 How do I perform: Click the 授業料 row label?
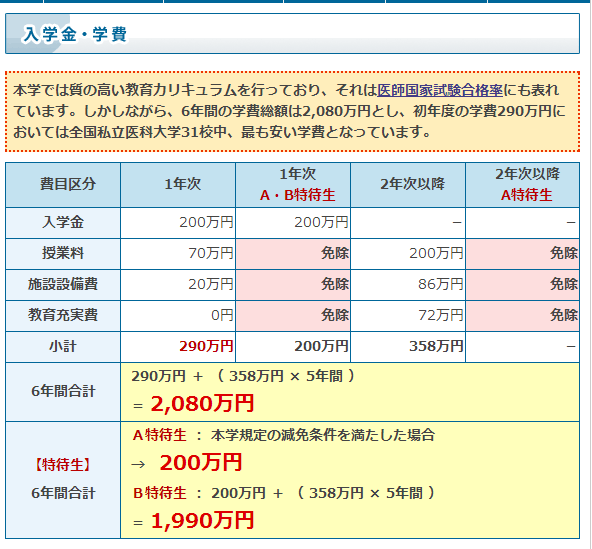(x=63, y=253)
